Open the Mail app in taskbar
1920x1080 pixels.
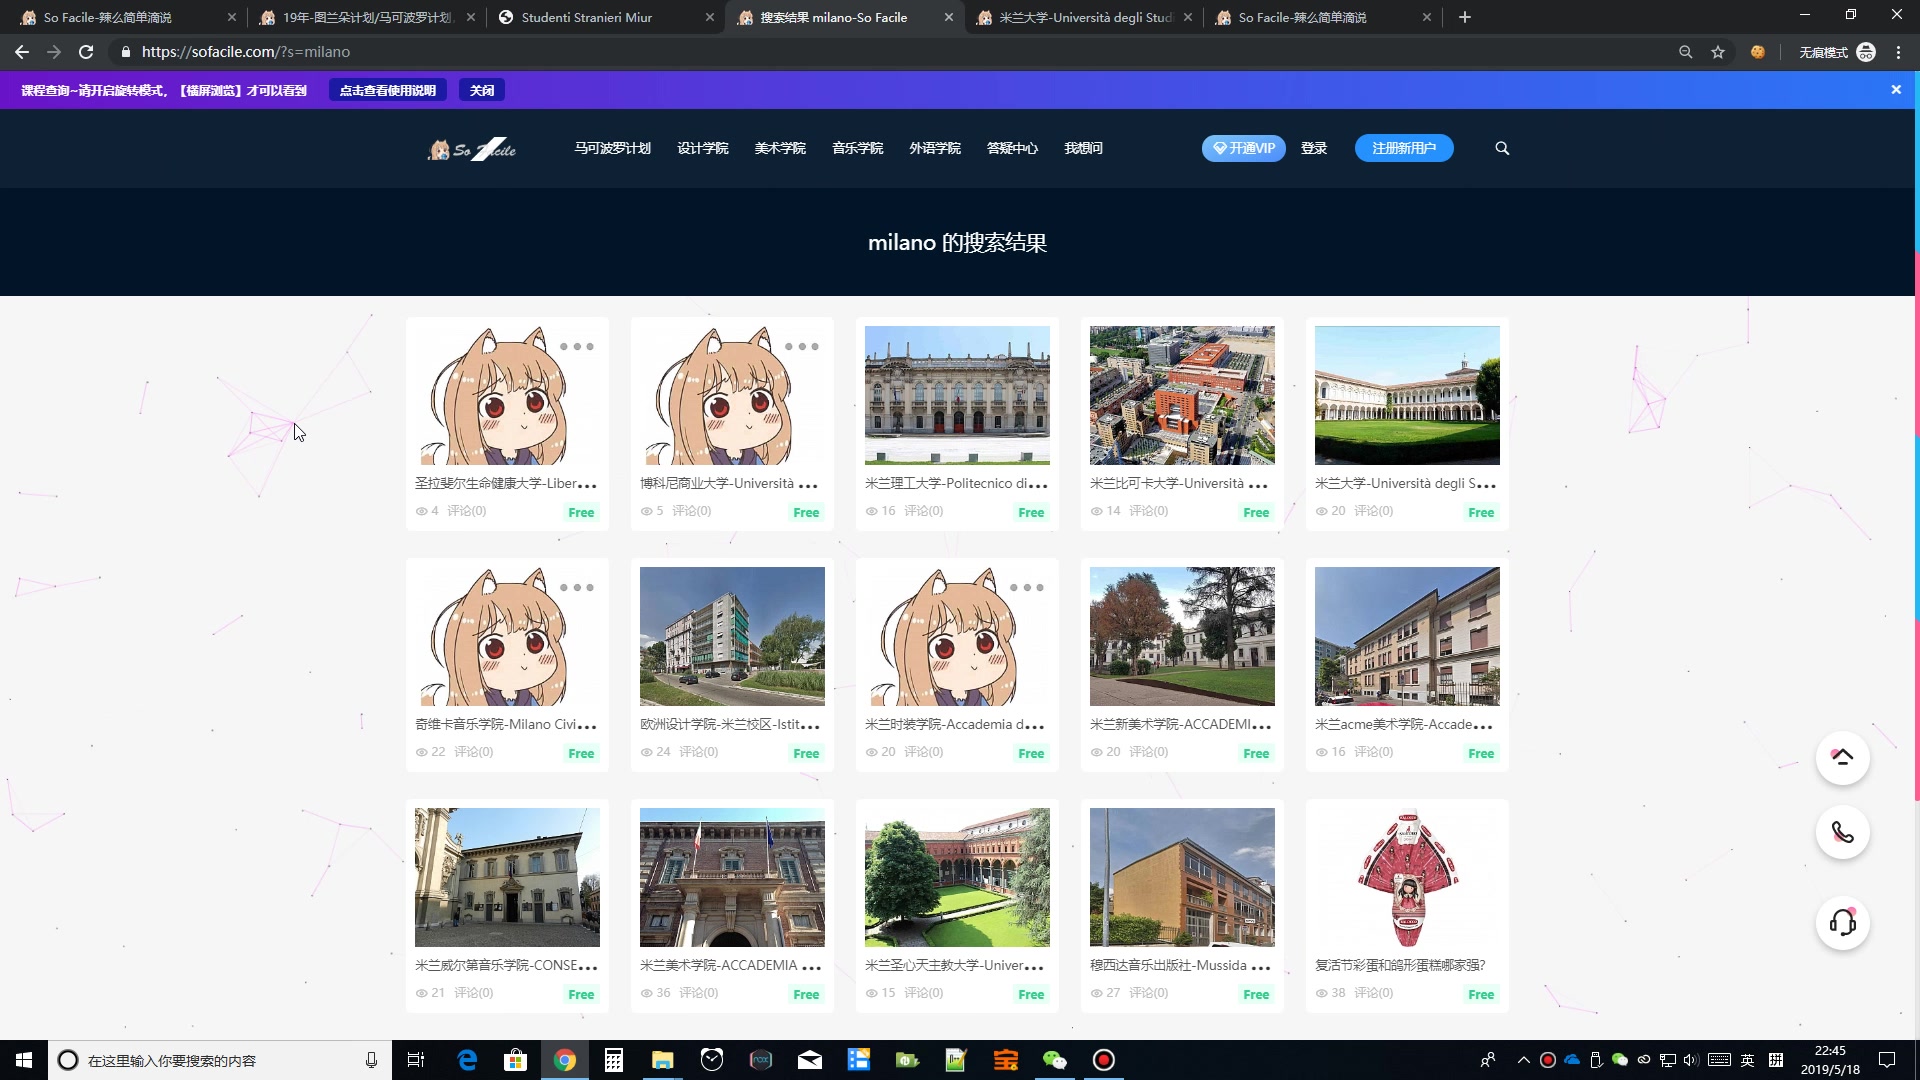click(x=810, y=1060)
